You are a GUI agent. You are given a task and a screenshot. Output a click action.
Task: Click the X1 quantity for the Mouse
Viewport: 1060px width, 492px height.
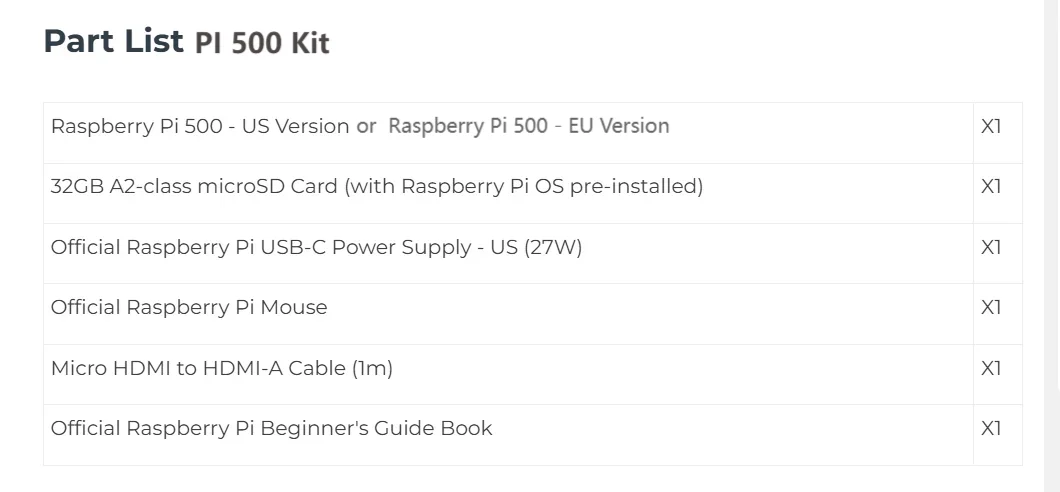pos(991,308)
